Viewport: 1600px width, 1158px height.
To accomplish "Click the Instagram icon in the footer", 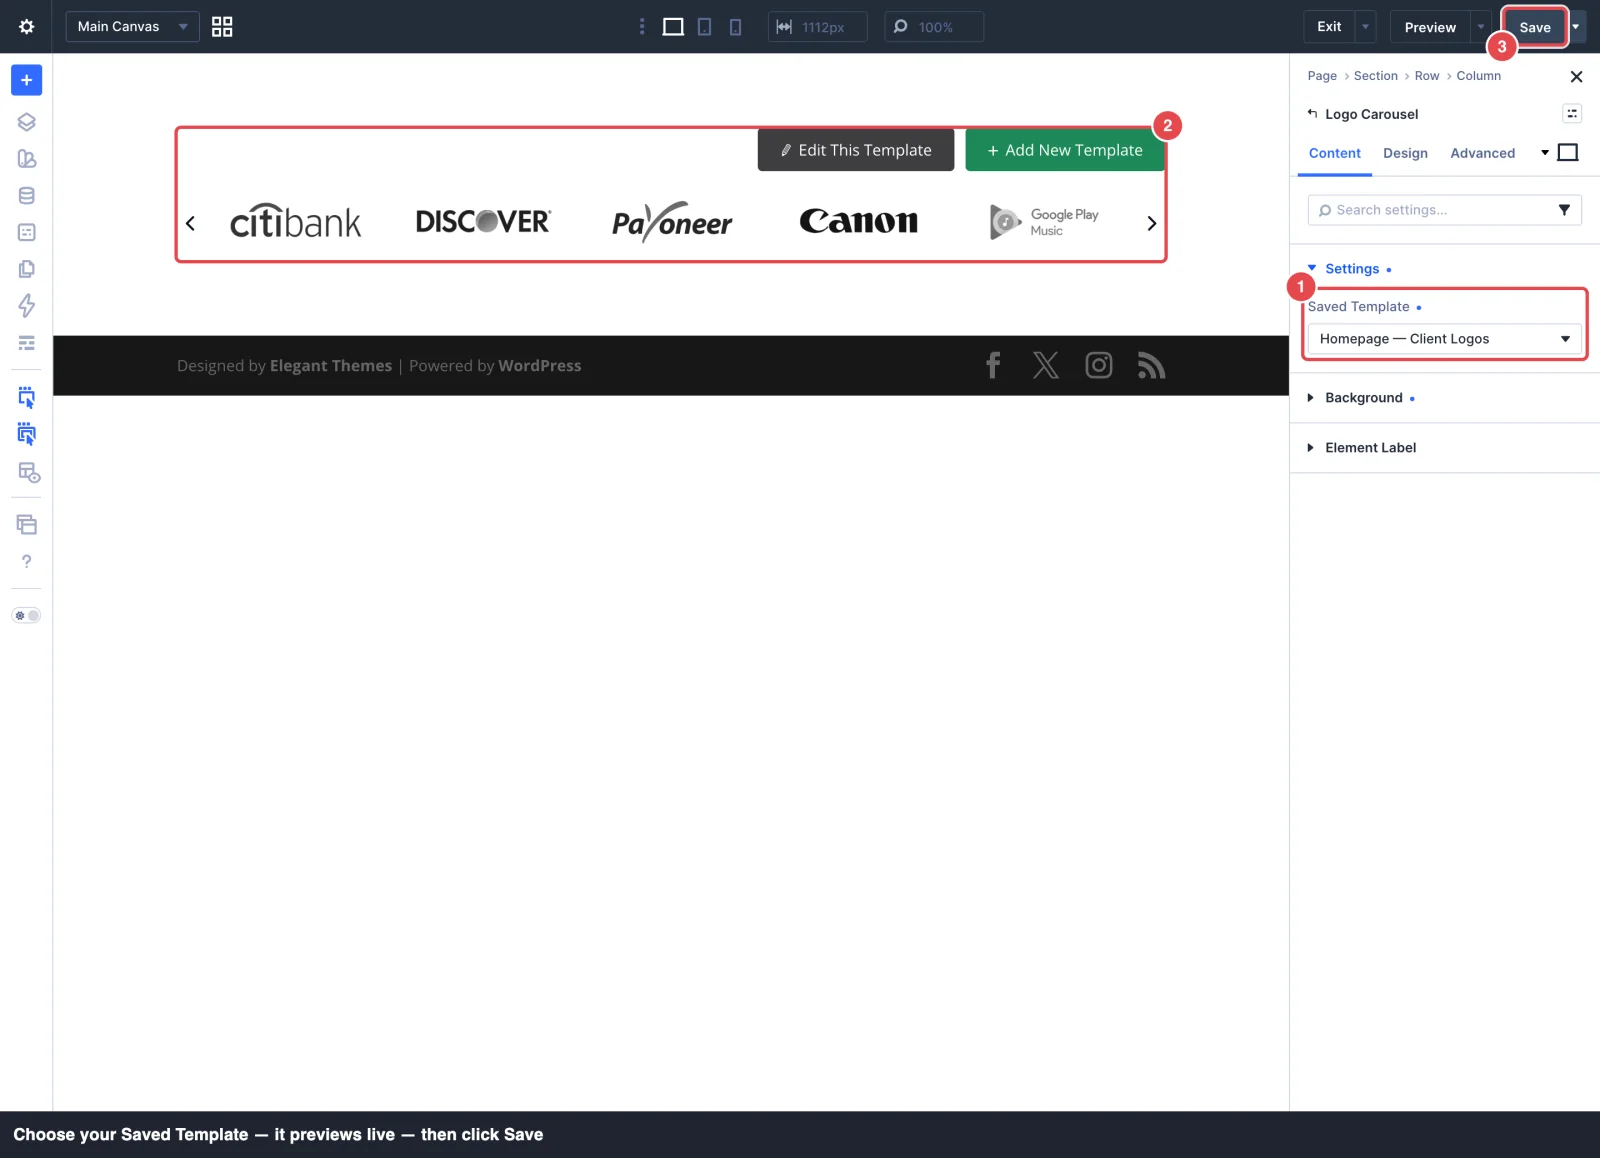I will (1099, 366).
